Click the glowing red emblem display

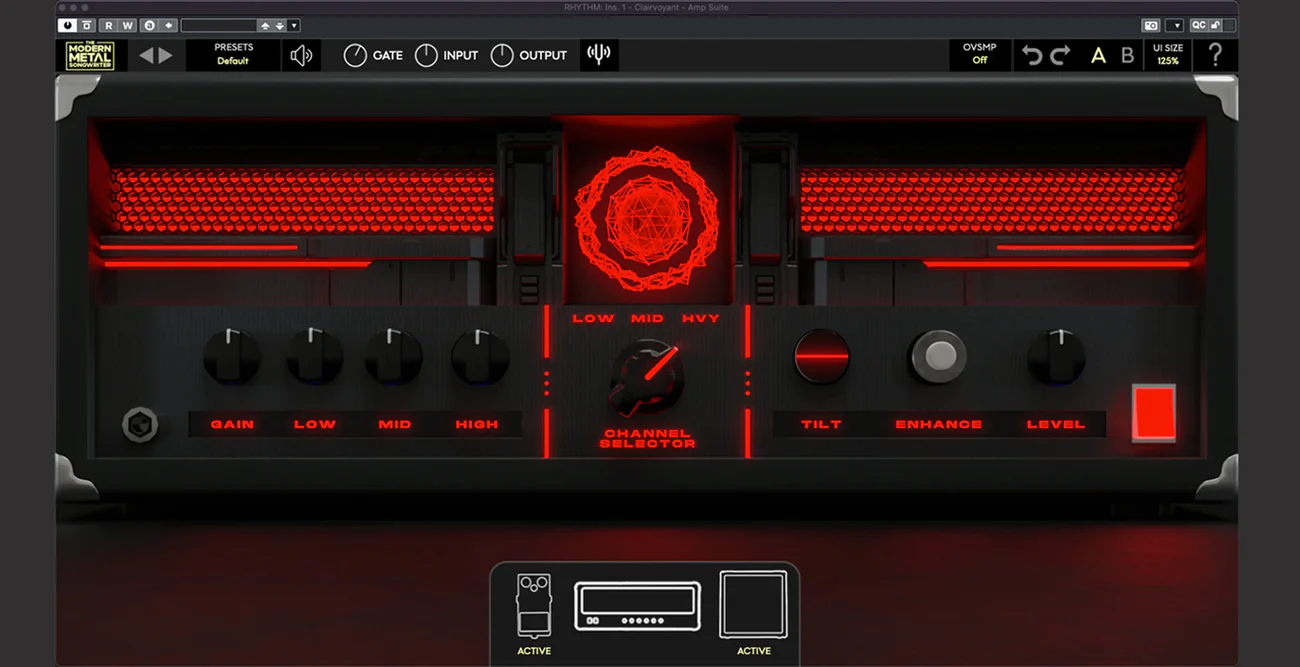[647, 219]
